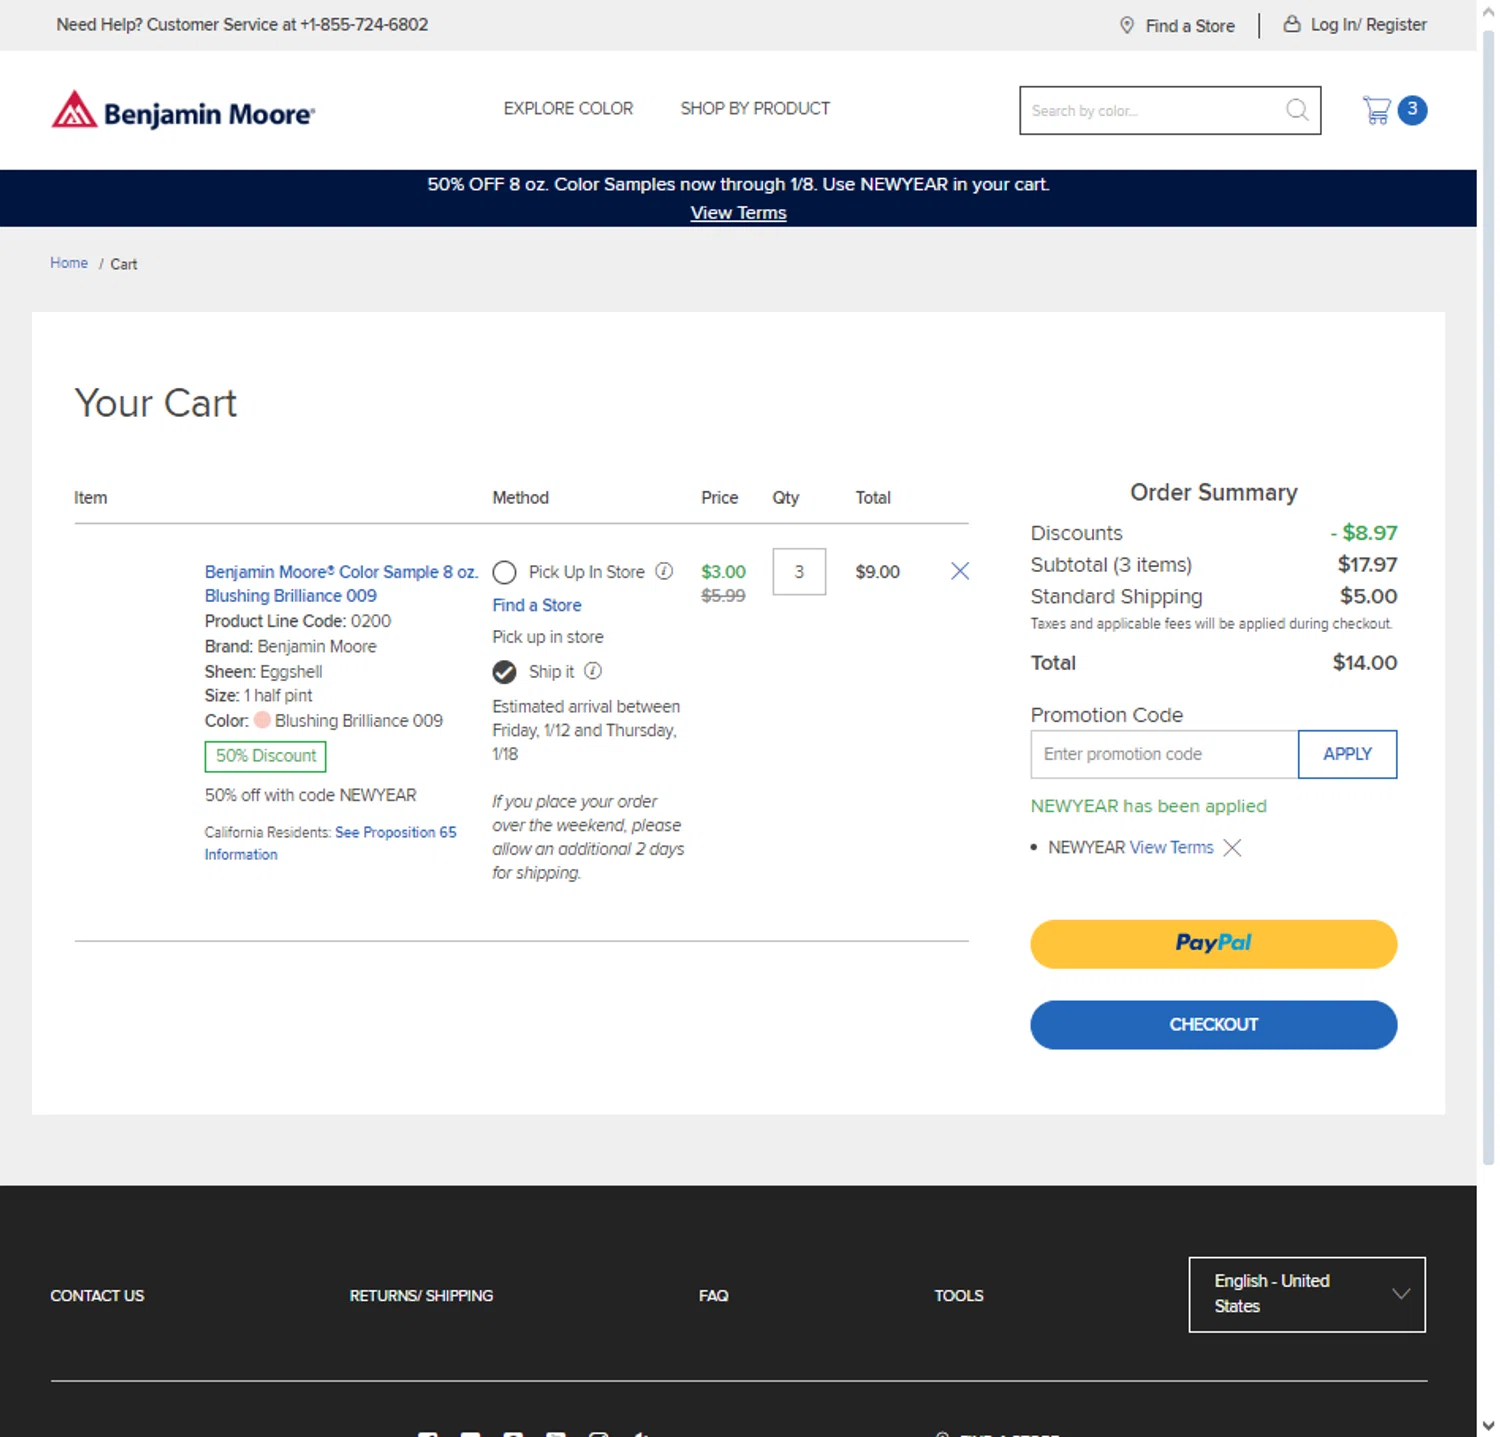
Task: Select Pick Up In Store radio button
Action: pos(505,572)
